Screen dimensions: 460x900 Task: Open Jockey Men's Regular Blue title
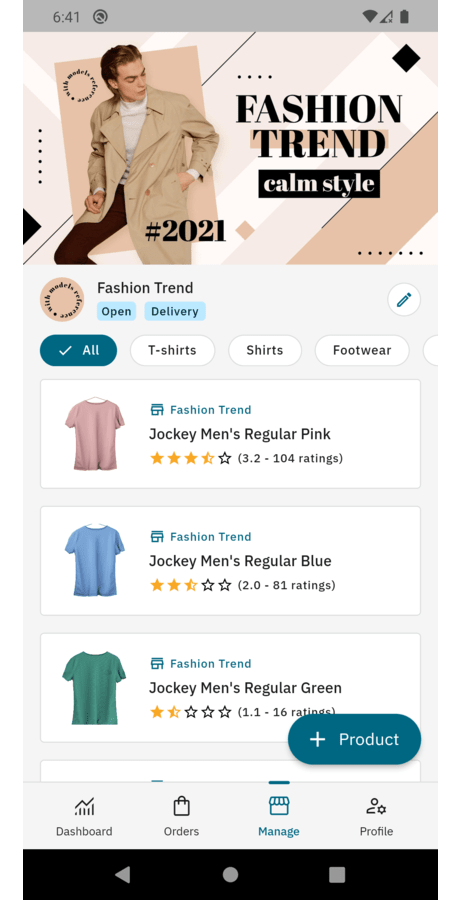(240, 561)
